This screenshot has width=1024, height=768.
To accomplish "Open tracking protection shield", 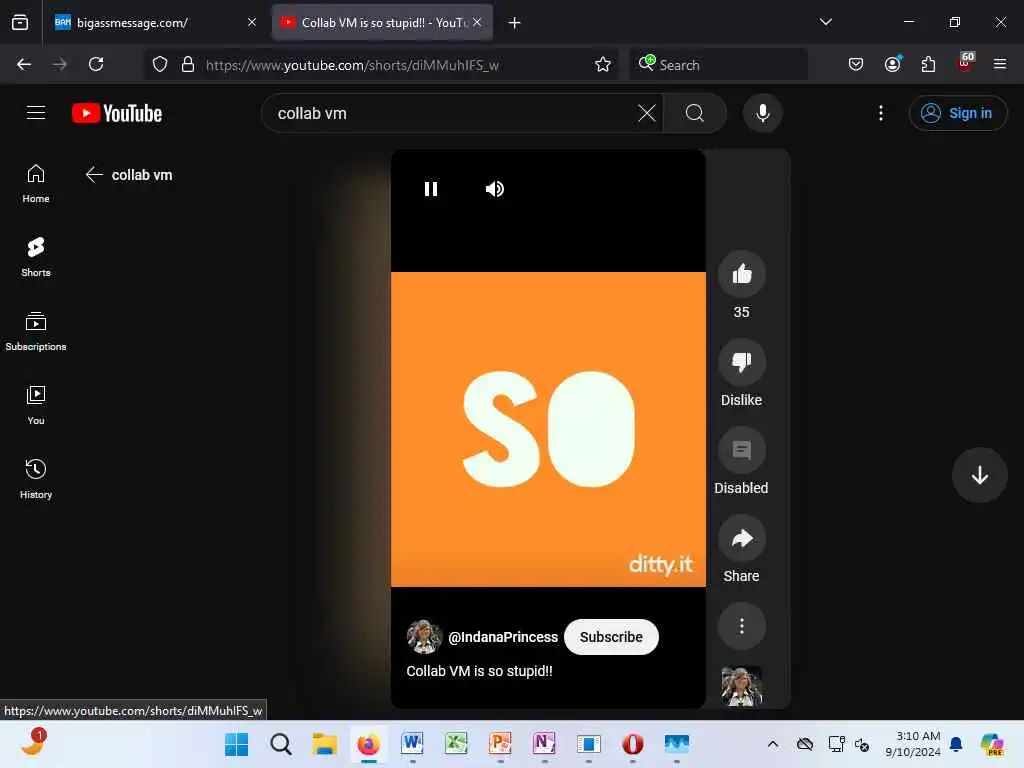I will point(160,64).
